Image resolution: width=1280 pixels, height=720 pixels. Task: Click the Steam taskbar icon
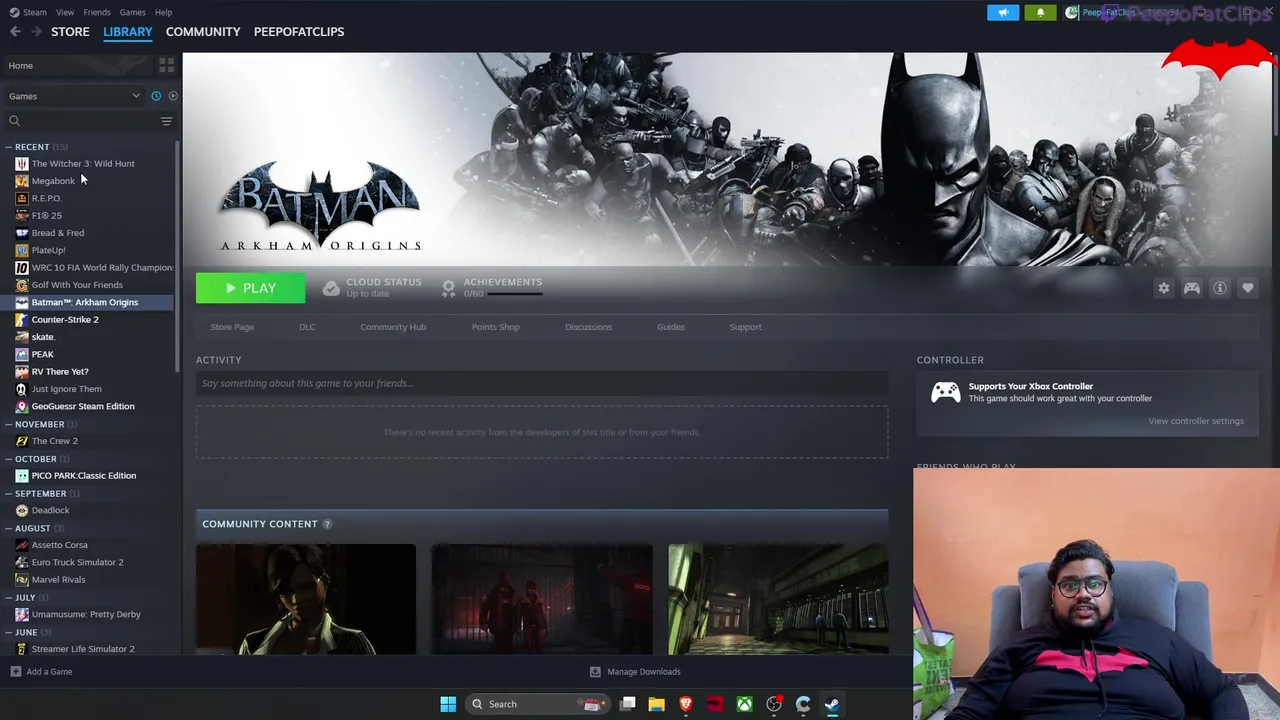[832, 704]
